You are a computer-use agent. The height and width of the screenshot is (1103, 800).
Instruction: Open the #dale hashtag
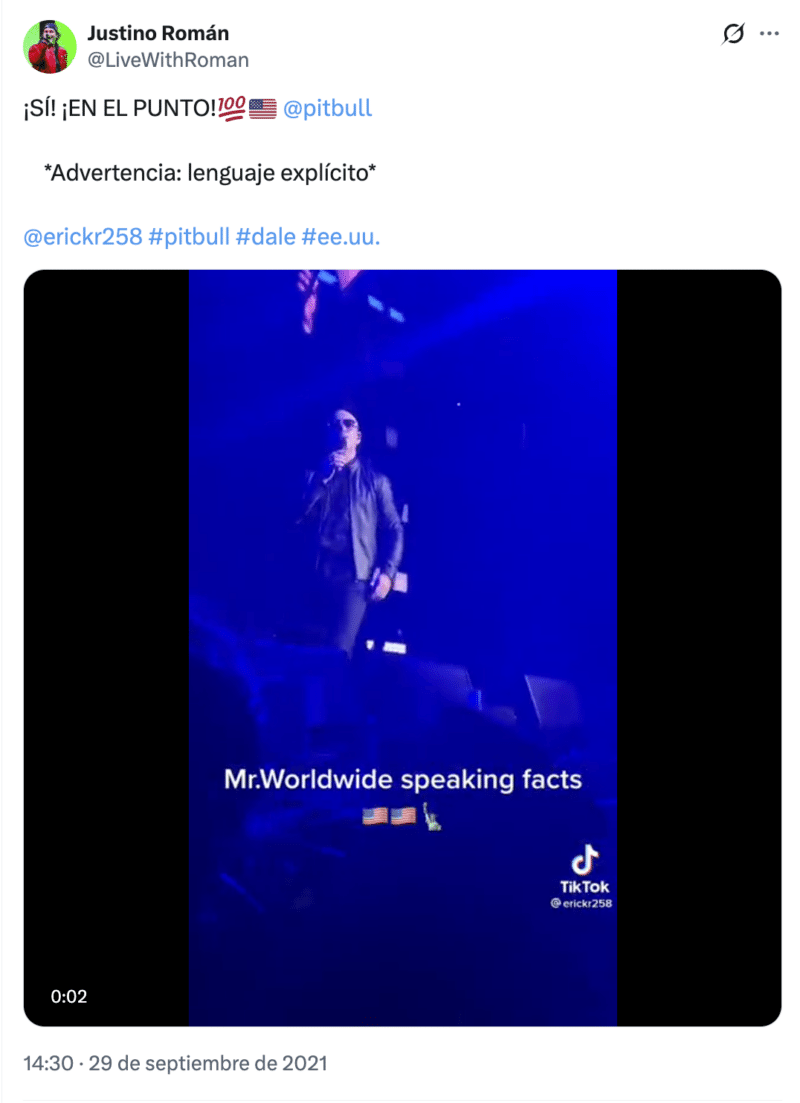(265, 236)
